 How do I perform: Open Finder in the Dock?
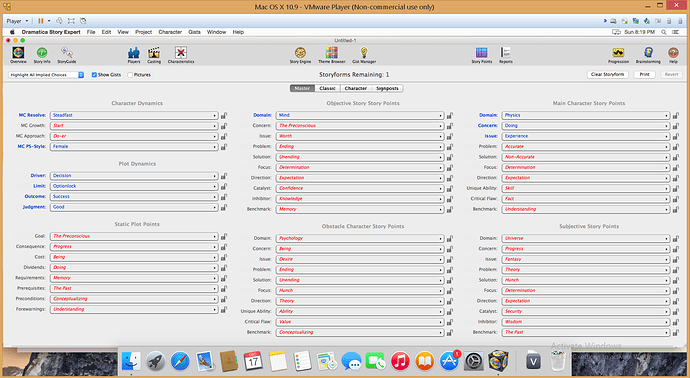(x=131, y=361)
